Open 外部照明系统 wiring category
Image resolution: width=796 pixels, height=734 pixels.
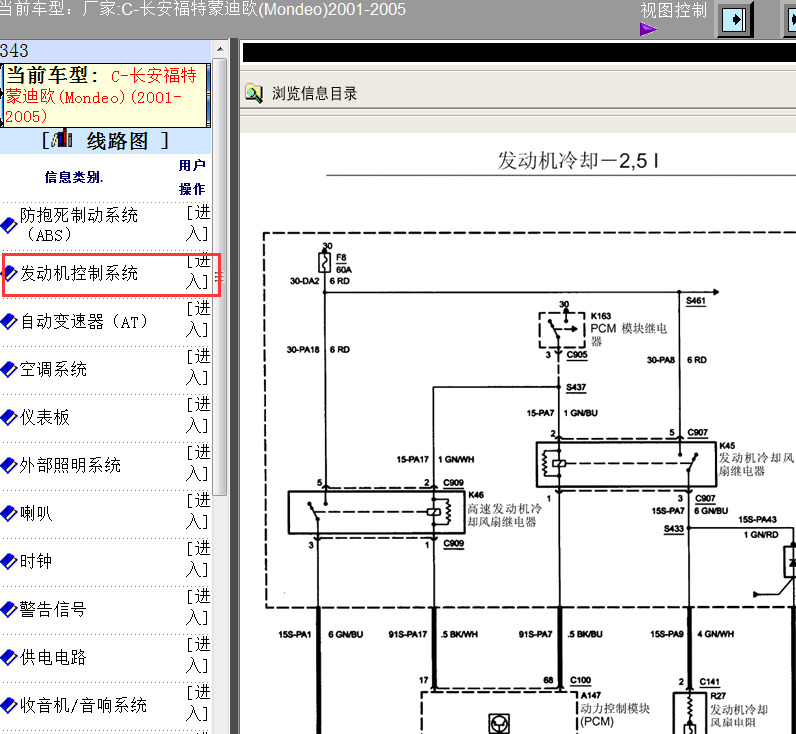click(x=70, y=465)
